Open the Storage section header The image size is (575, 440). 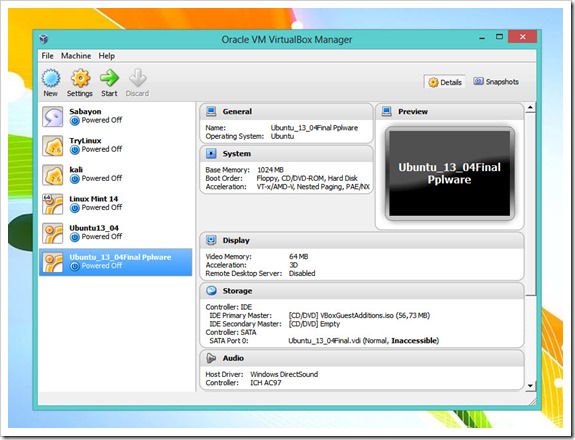point(362,291)
